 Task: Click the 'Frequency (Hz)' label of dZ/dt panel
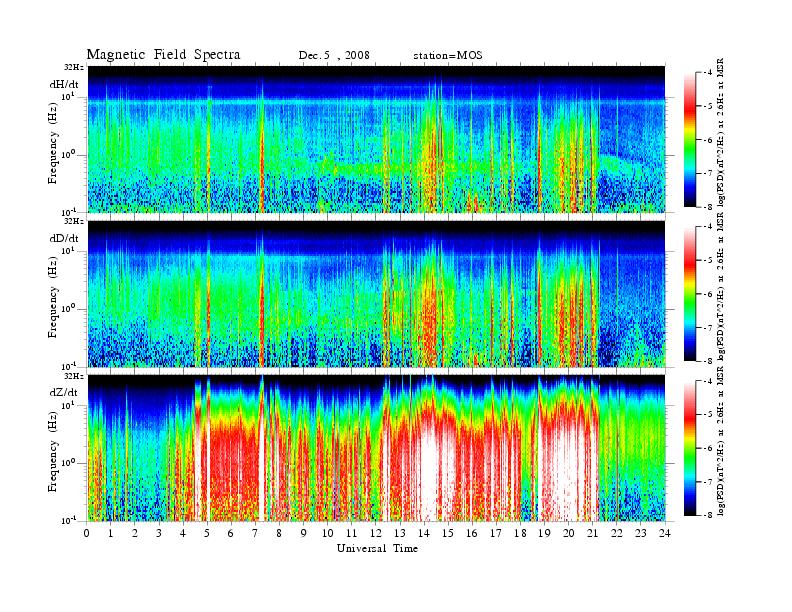53,452
